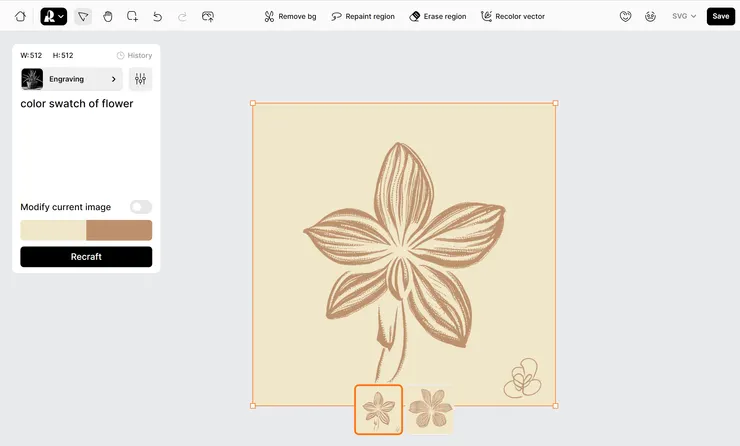
Task: Click the flower image on canvas
Action: pyautogui.click(x=404, y=254)
